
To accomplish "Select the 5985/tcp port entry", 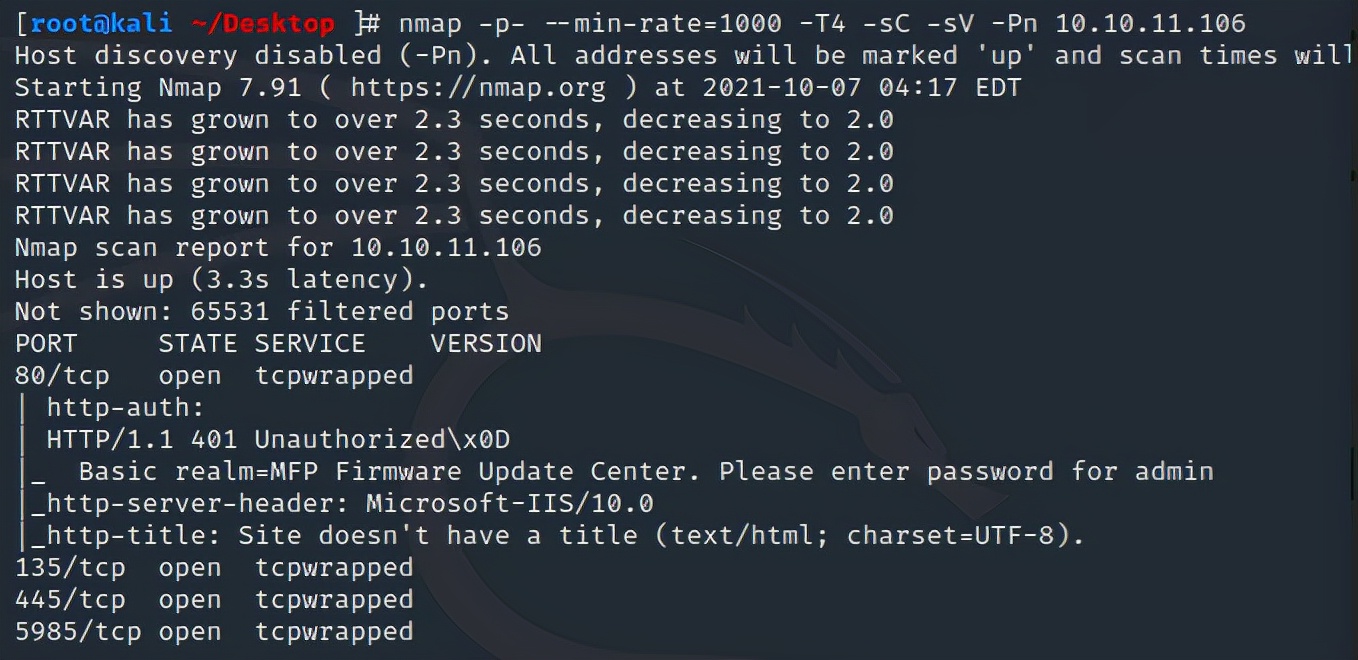I will click(x=78, y=631).
